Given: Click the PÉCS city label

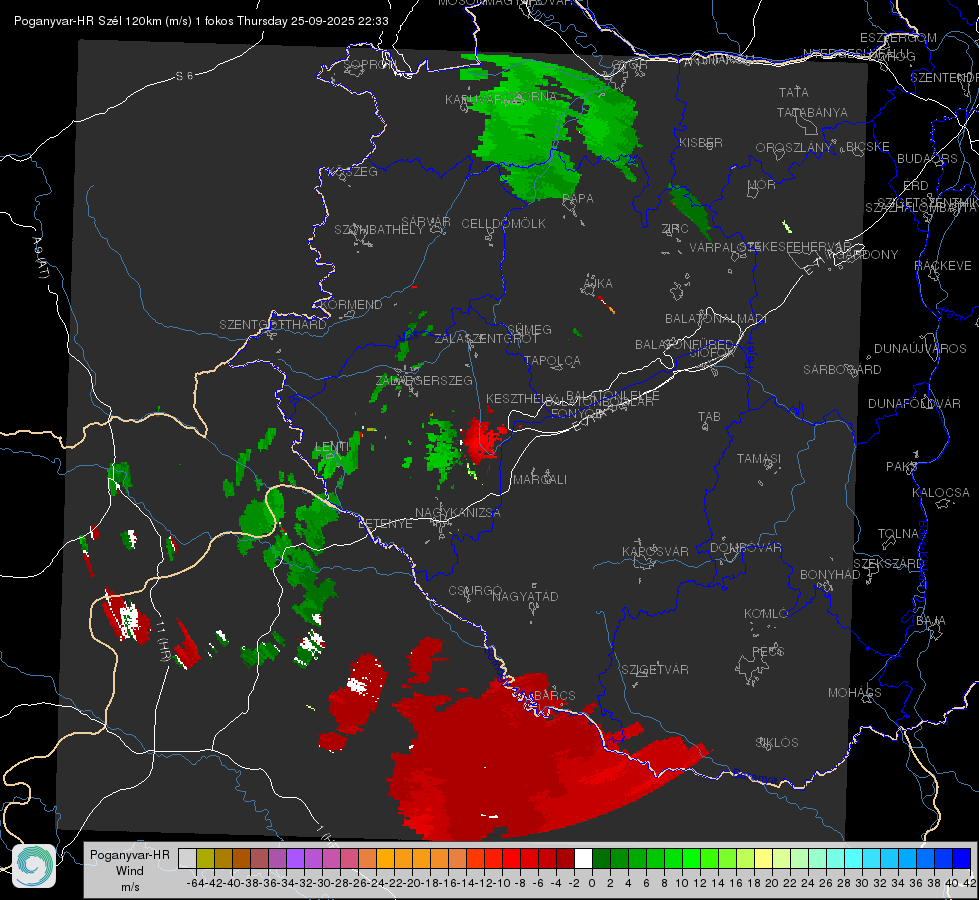Looking at the screenshot, I should [768, 651].
